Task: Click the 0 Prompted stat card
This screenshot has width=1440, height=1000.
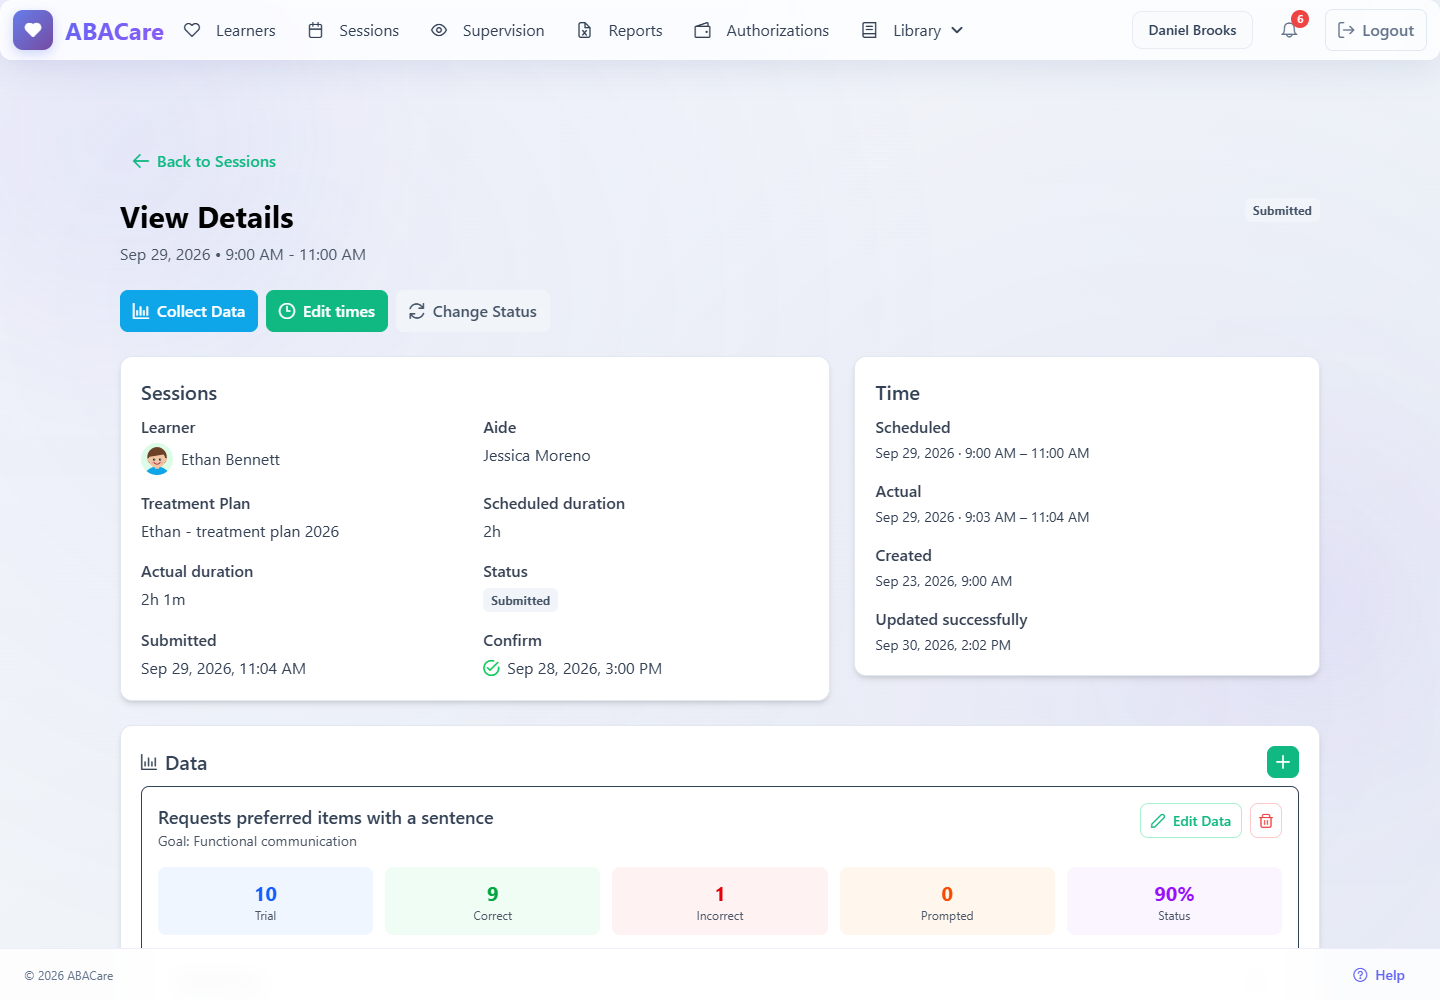Action: coord(947,901)
